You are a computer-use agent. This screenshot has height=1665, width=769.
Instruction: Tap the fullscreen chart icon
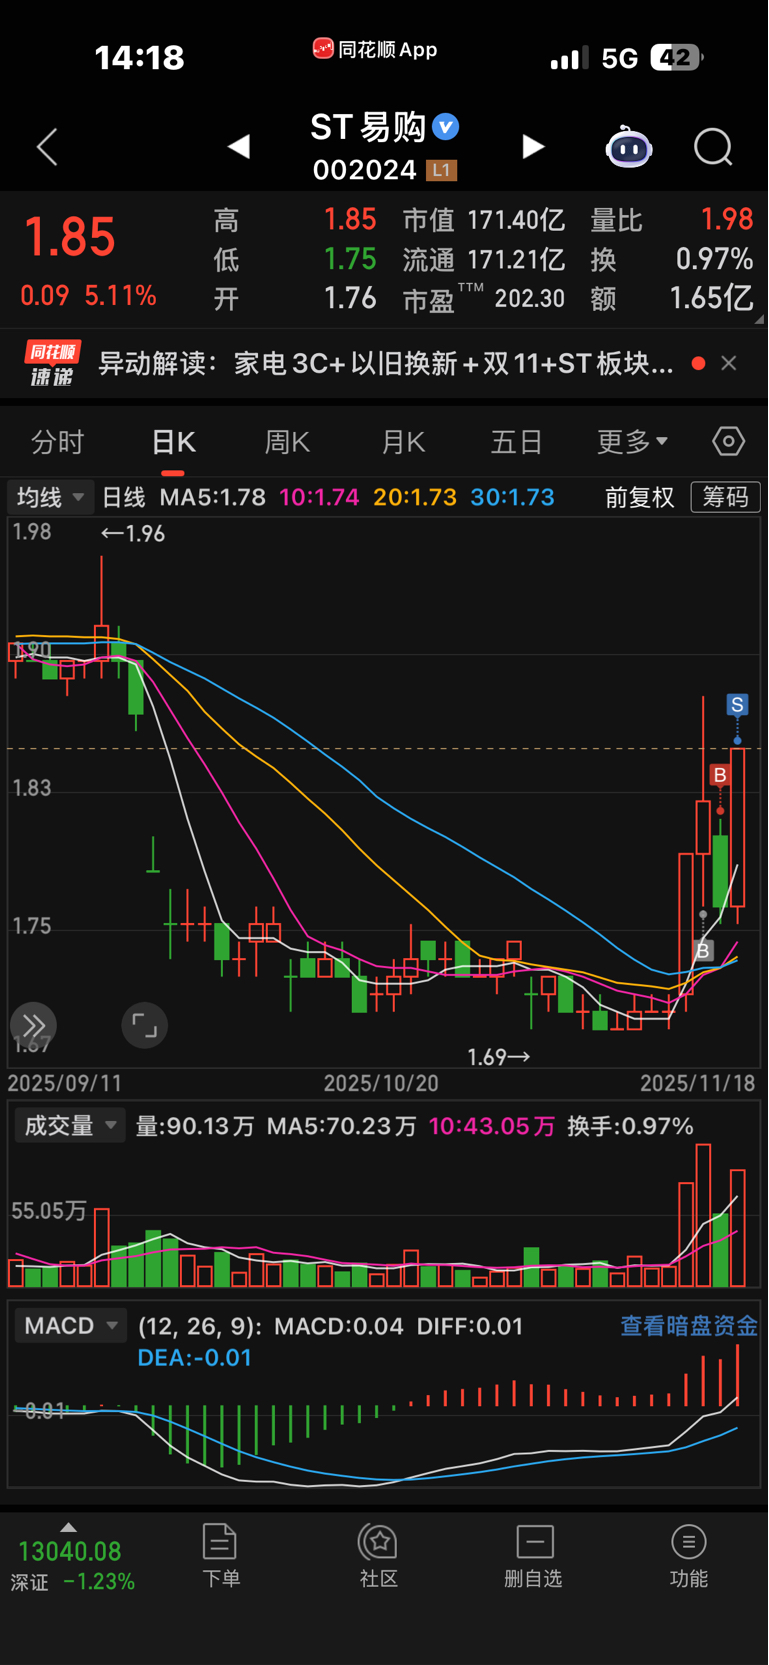click(144, 1025)
